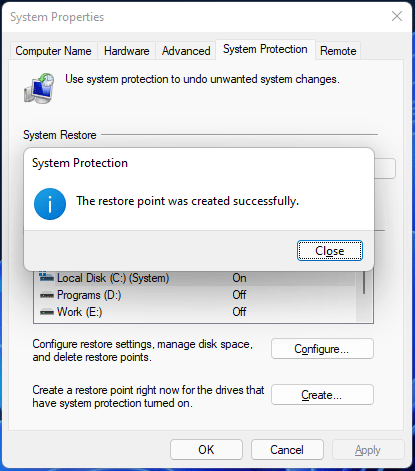Select the System Protection tab
The width and height of the screenshot is (415, 471).
(265, 49)
